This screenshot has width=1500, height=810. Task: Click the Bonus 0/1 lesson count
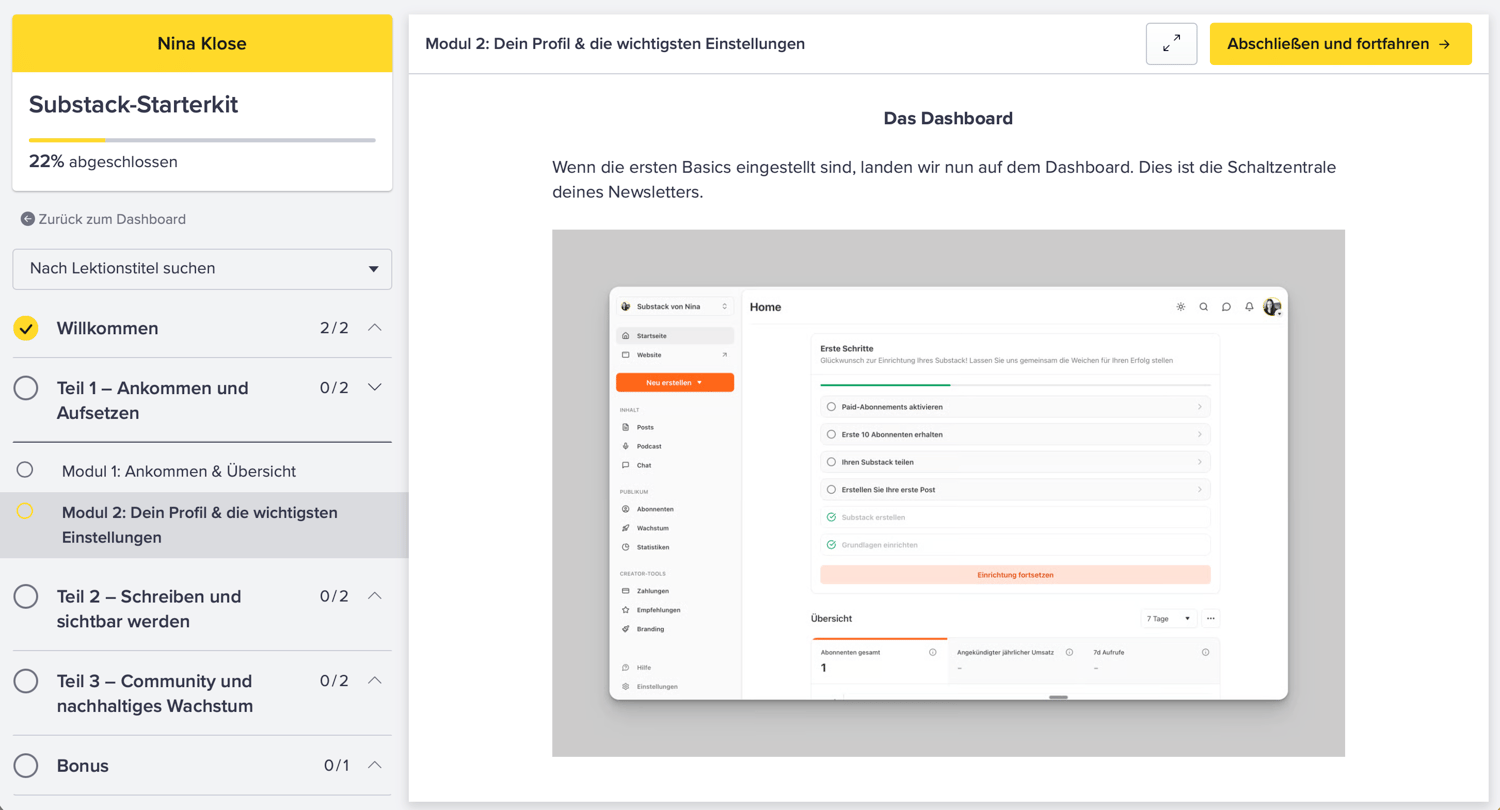pyautogui.click(x=337, y=766)
